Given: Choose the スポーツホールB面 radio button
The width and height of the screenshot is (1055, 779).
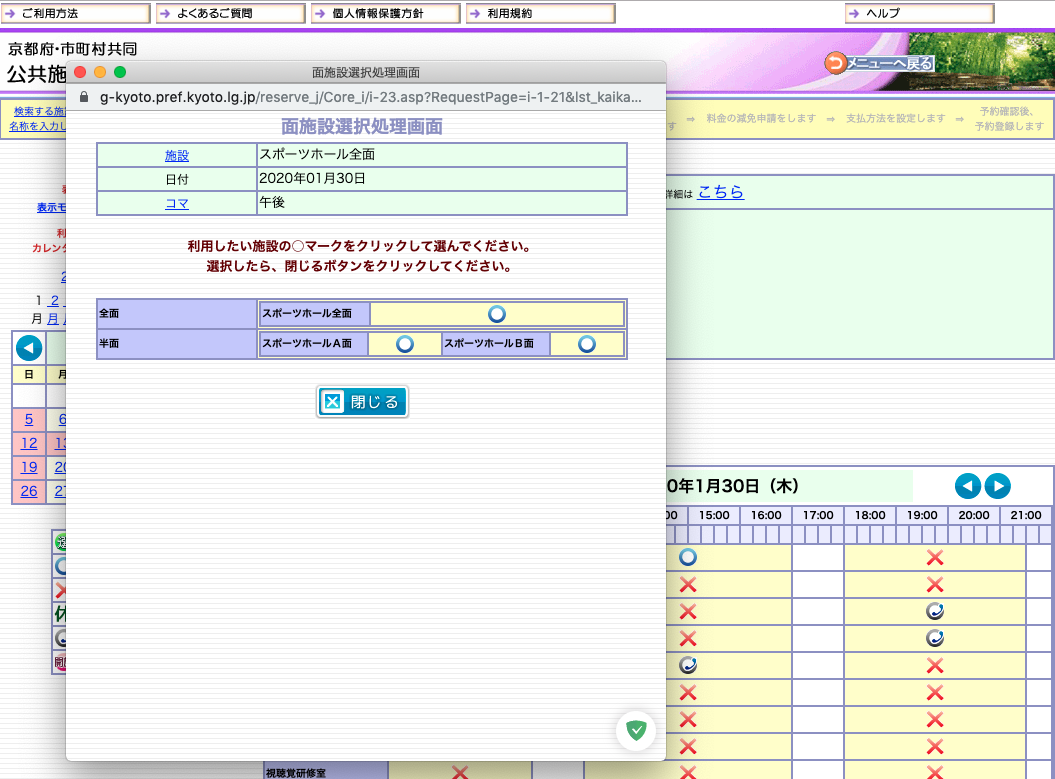Looking at the screenshot, I should coord(586,343).
